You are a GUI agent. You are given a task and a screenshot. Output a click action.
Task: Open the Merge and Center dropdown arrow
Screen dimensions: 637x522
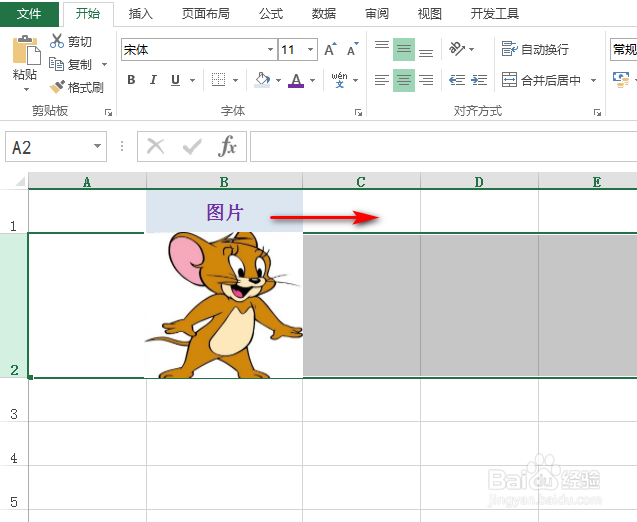[593, 80]
